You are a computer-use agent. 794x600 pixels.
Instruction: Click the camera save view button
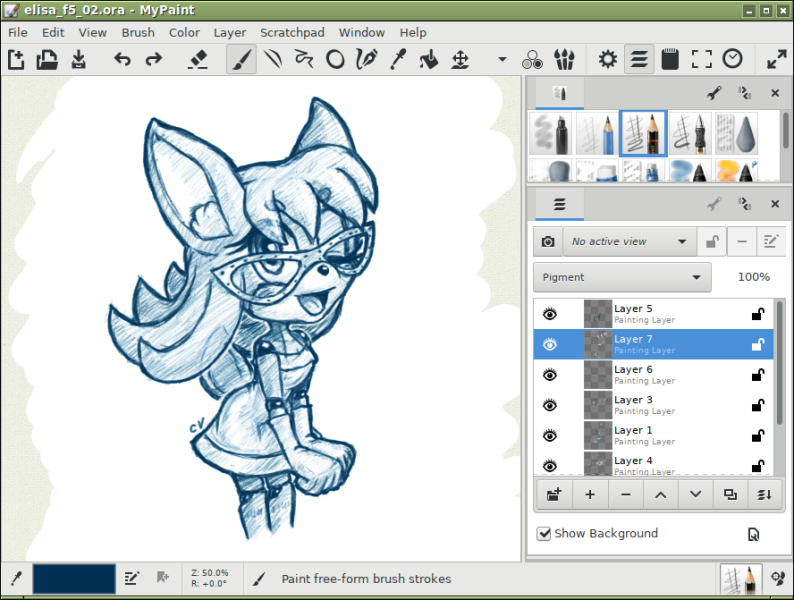point(548,242)
